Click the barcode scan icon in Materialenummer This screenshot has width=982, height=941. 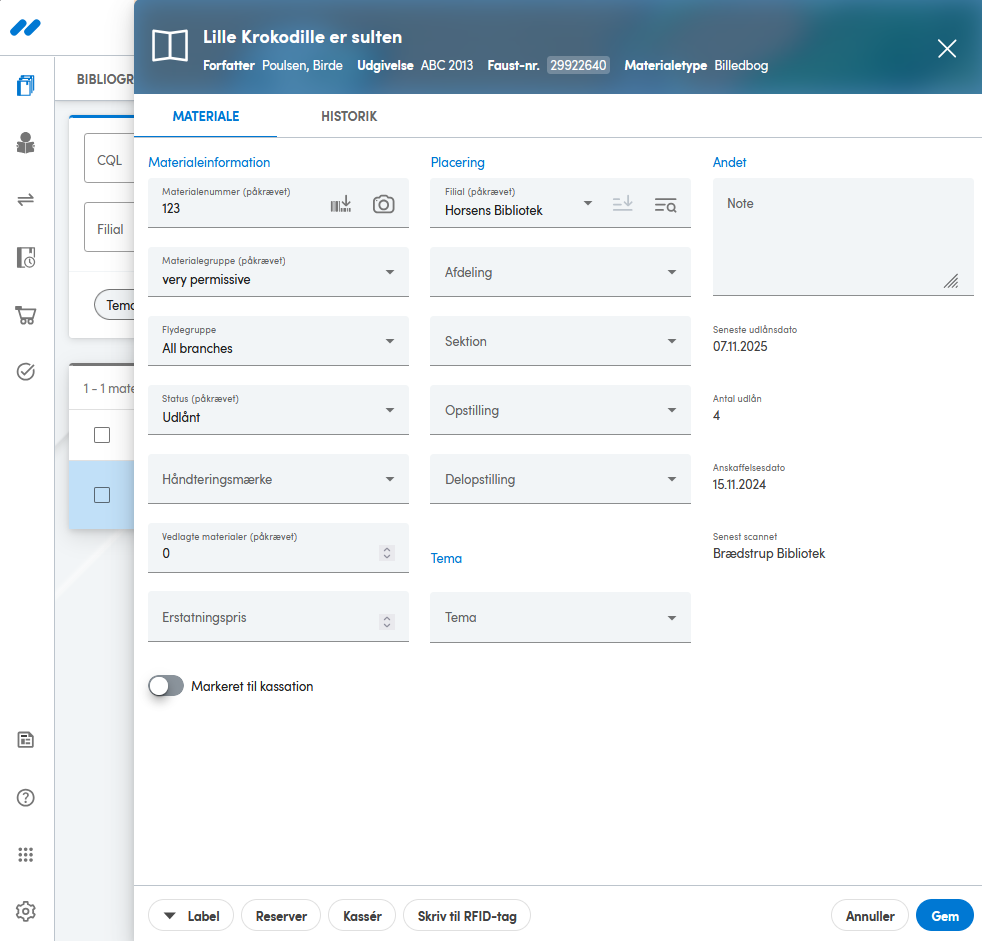341,204
